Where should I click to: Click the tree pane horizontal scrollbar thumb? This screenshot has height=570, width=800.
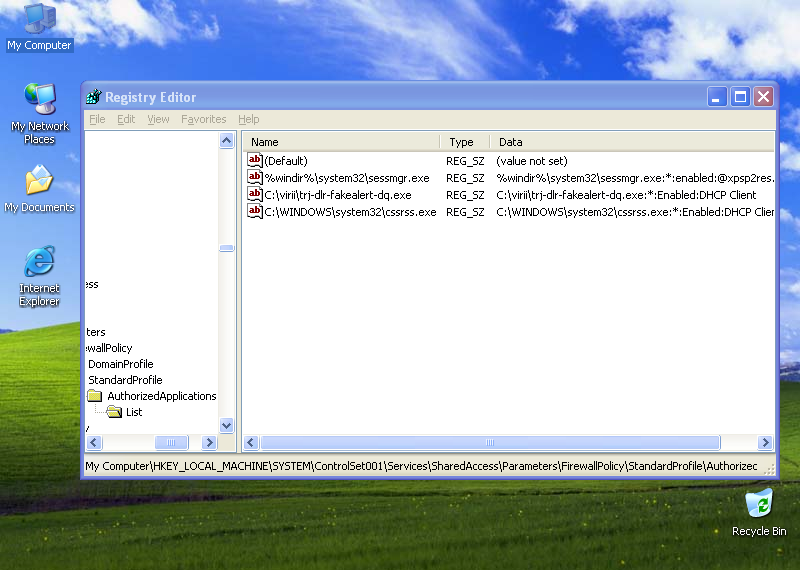[171, 442]
